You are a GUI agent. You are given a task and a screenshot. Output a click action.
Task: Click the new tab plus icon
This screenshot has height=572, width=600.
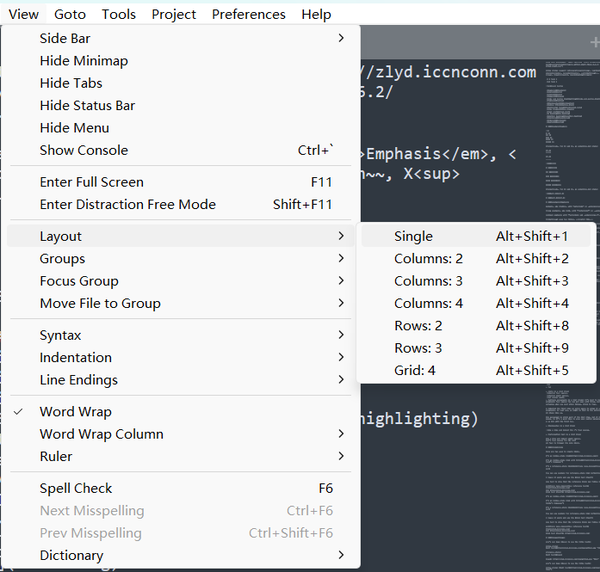coord(594,41)
